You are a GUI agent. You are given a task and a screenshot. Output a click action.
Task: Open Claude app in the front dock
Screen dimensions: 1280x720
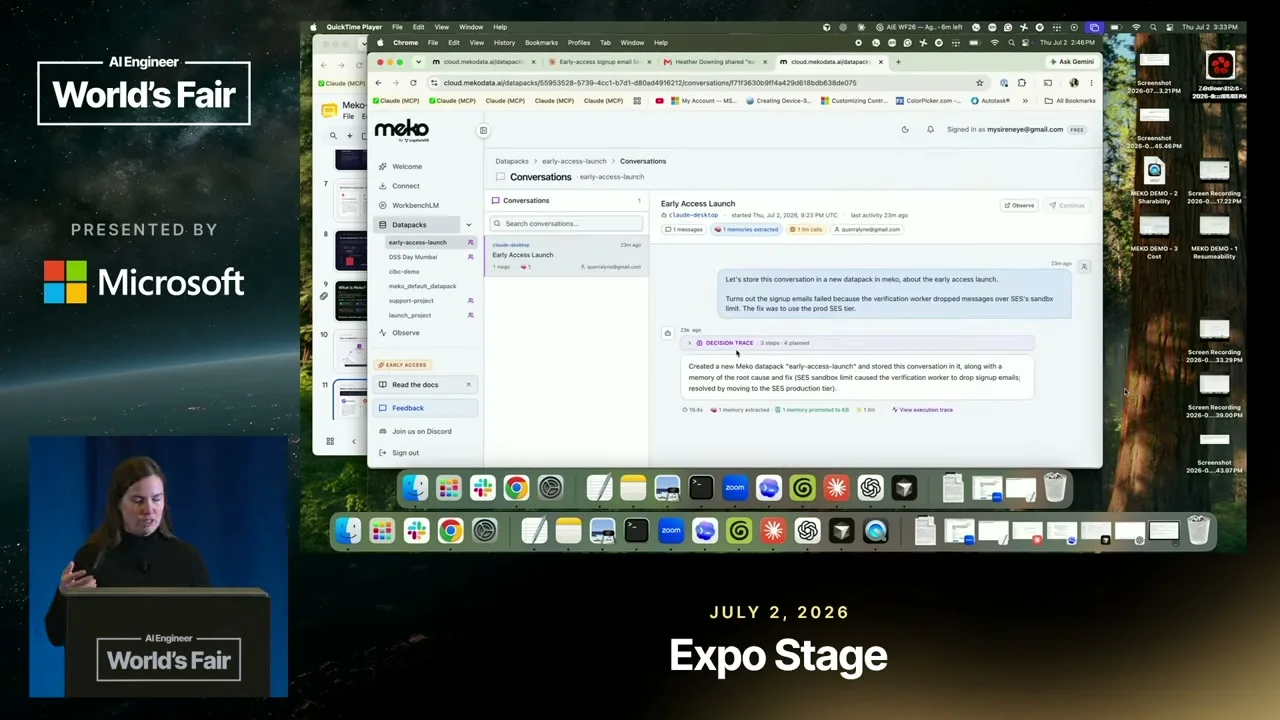[773, 531]
